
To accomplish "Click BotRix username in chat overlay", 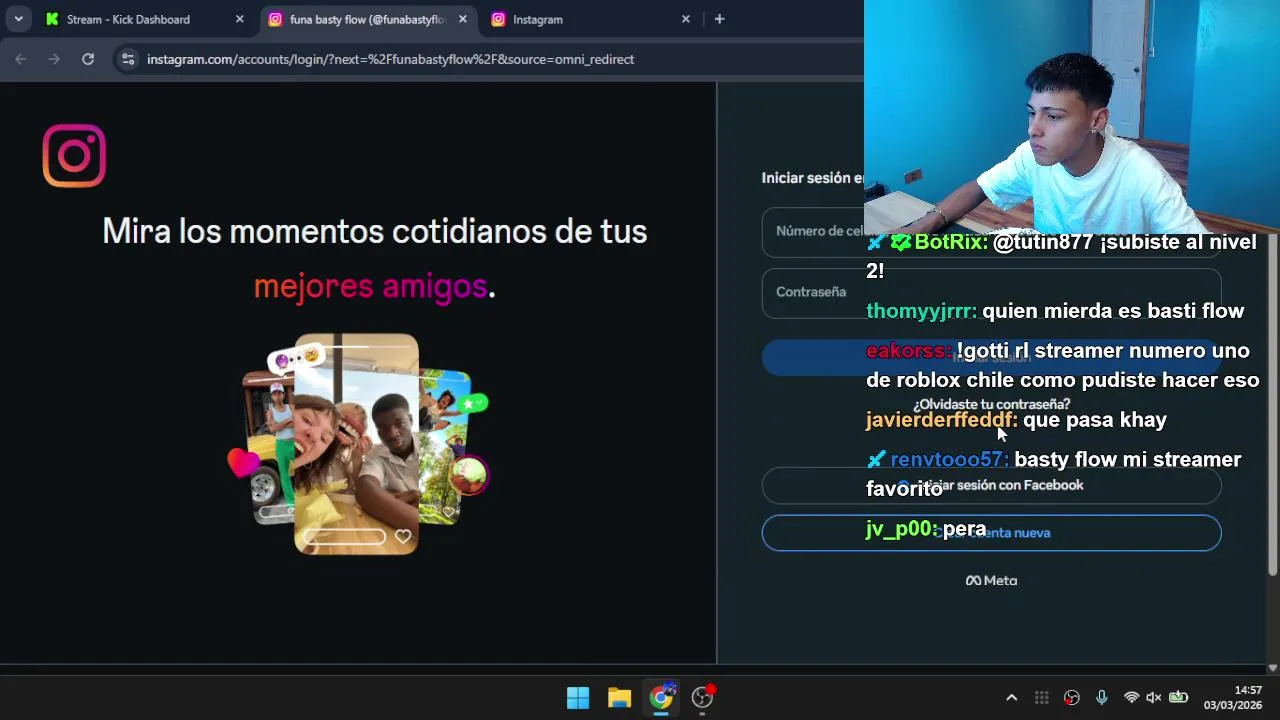I will pyautogui.click(x=951, y=242).
